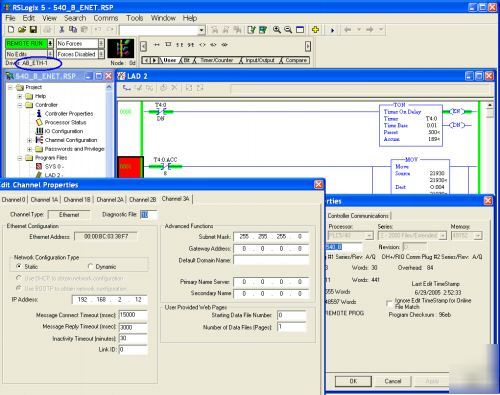Insert a new rung instruction icon

156,45
